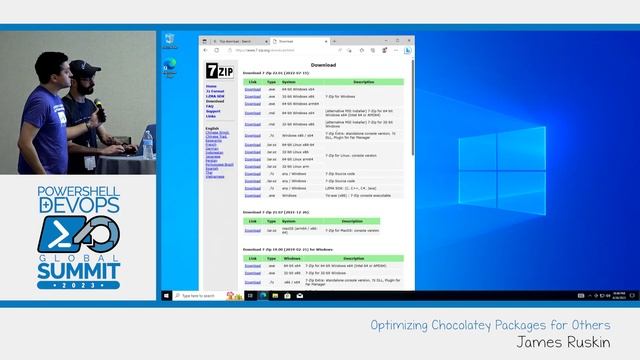Open File Explorer from the taskbar
This screenshot has height=360, width=640.
pyautogui.click(x=275, y=296)
